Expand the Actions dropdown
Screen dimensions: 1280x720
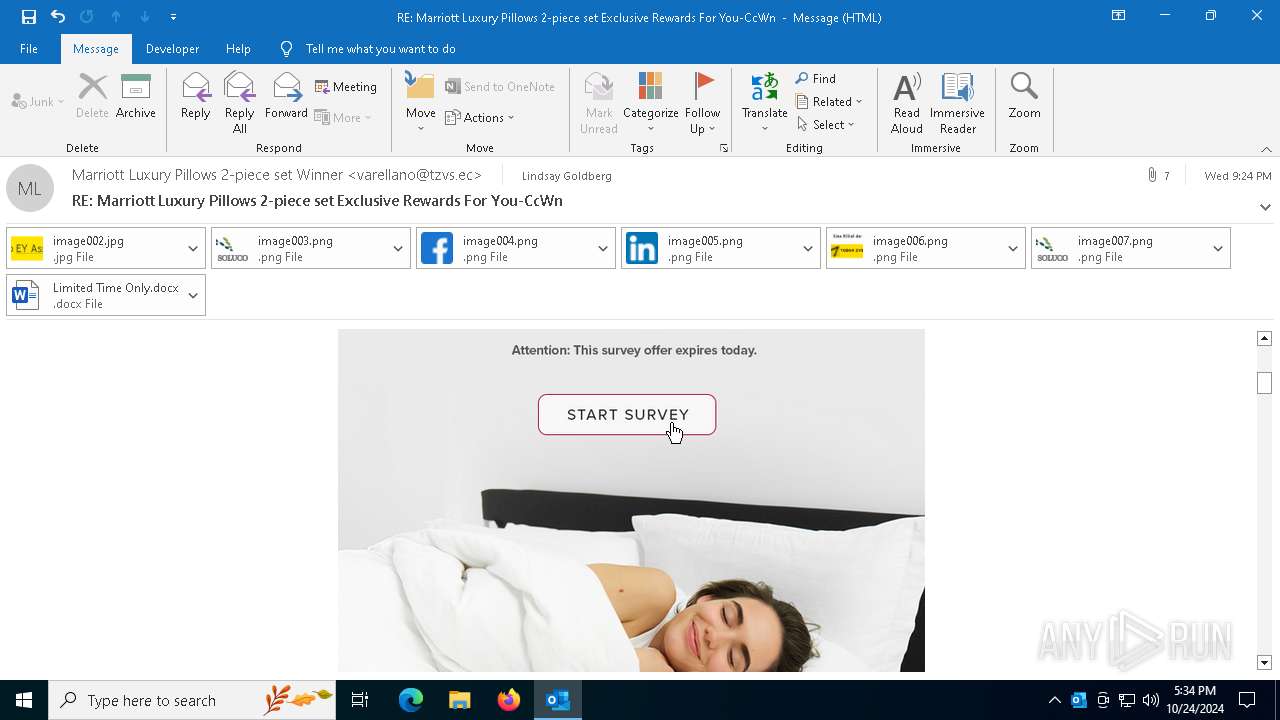pyautogui.click(x=480, y=117)
